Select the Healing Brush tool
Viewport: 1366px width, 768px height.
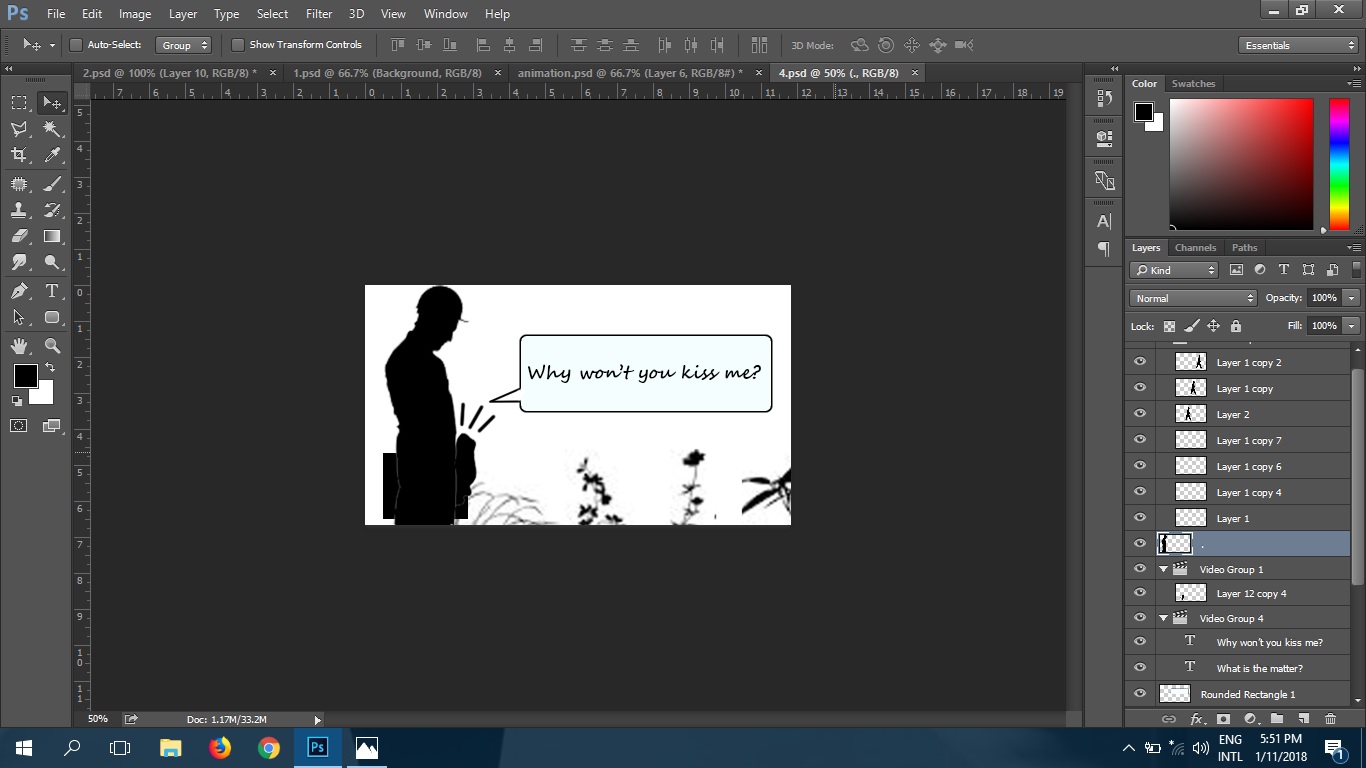19,184
